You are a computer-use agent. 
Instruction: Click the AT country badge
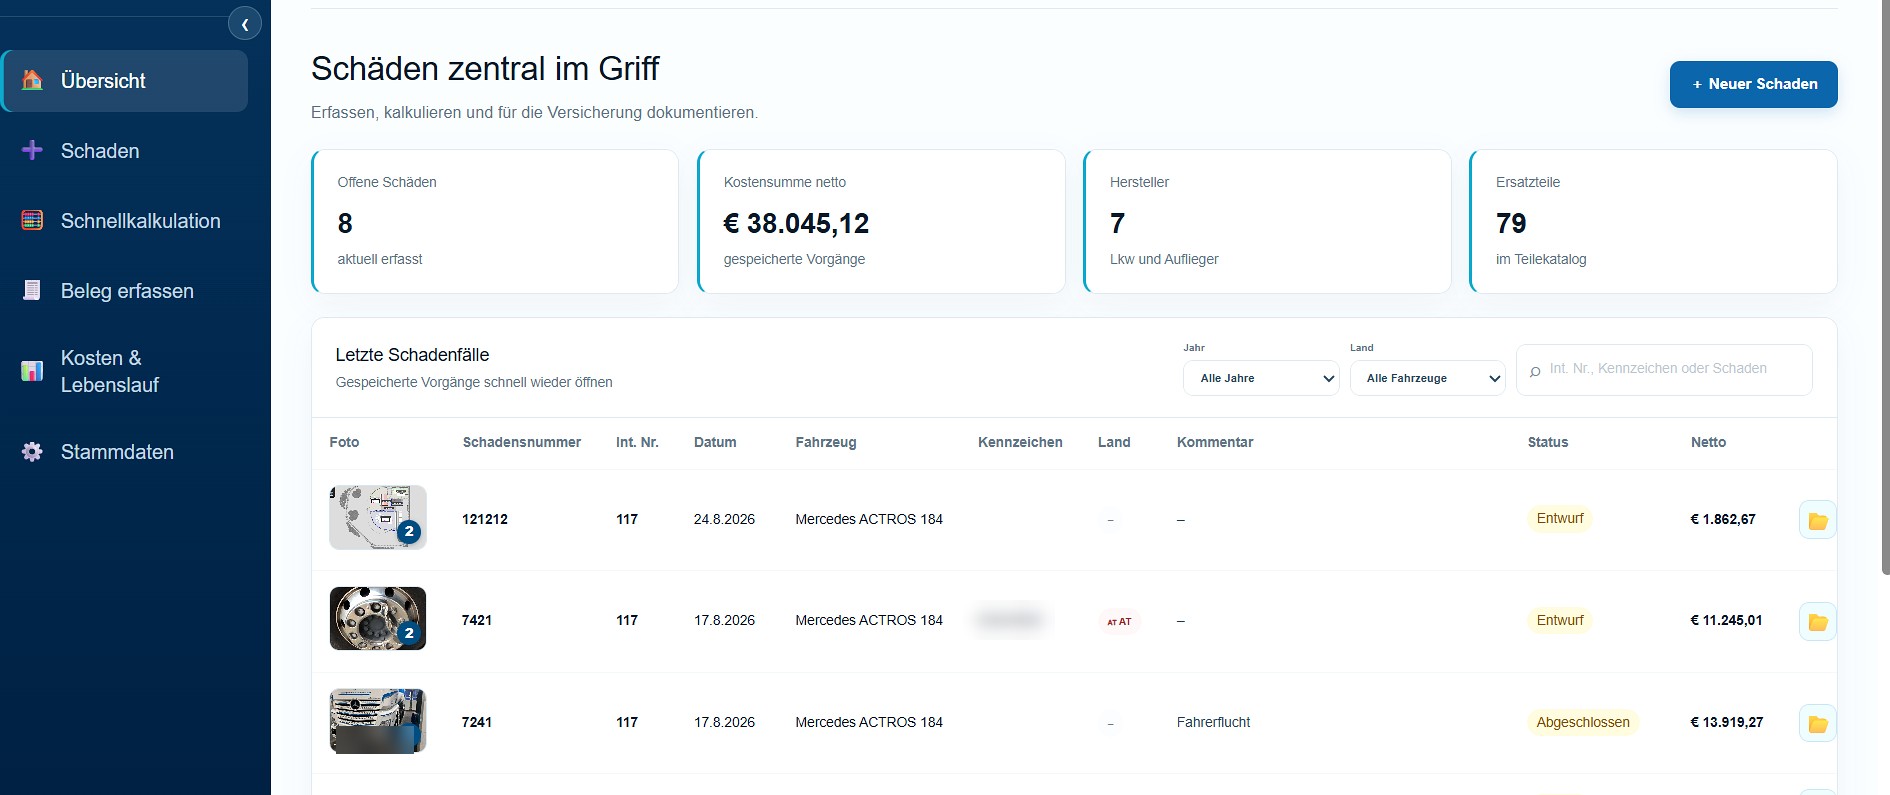click(1119, 622)
